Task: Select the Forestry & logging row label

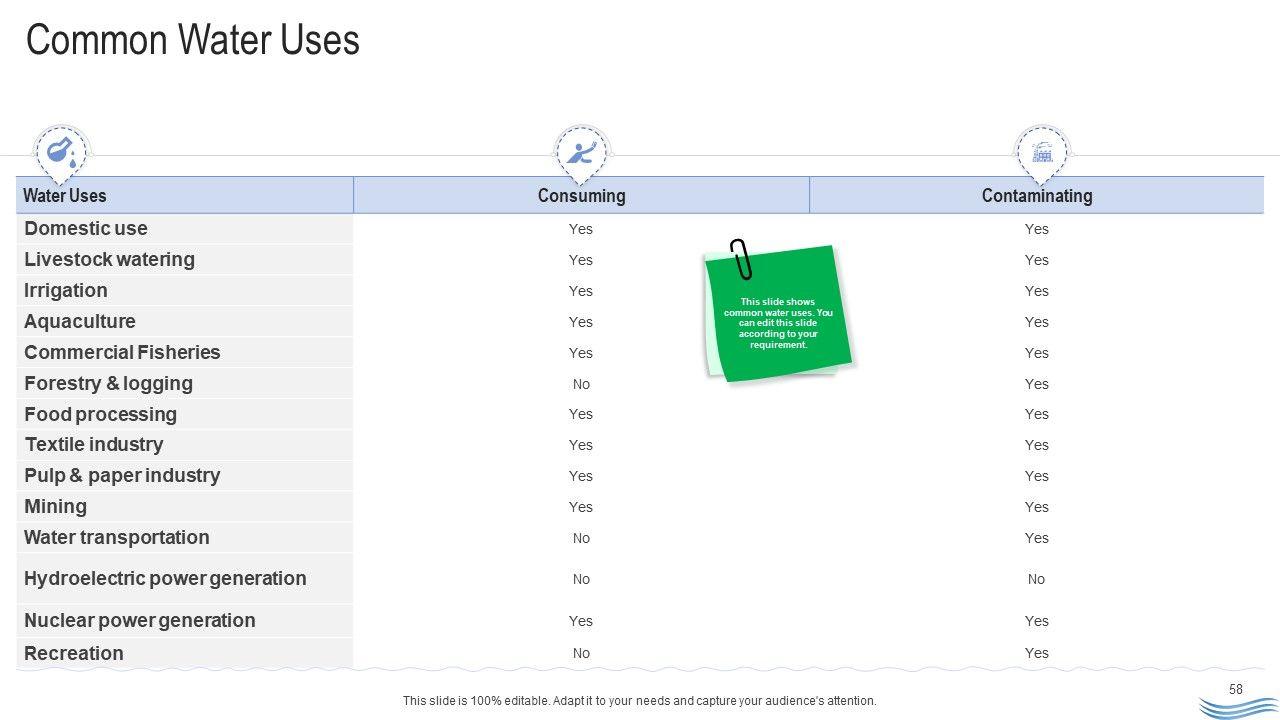Action: [108, 384]
